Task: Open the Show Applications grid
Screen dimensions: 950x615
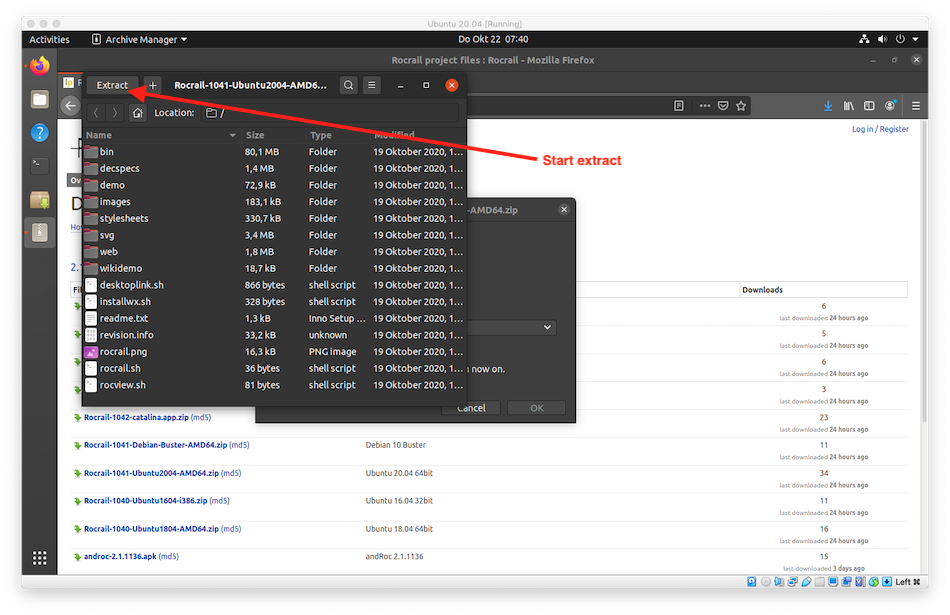Action: click(39, 558)
